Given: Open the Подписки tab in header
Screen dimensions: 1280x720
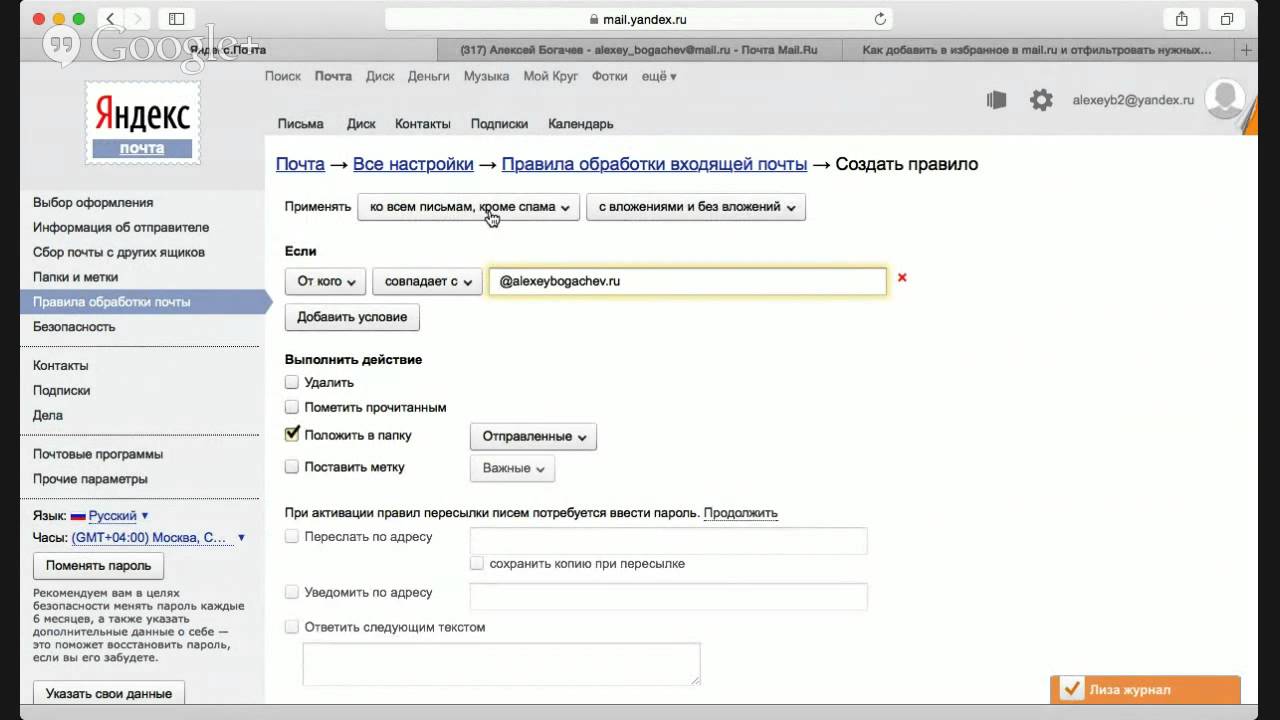Looking at the screenshot, I should [499, 124].
